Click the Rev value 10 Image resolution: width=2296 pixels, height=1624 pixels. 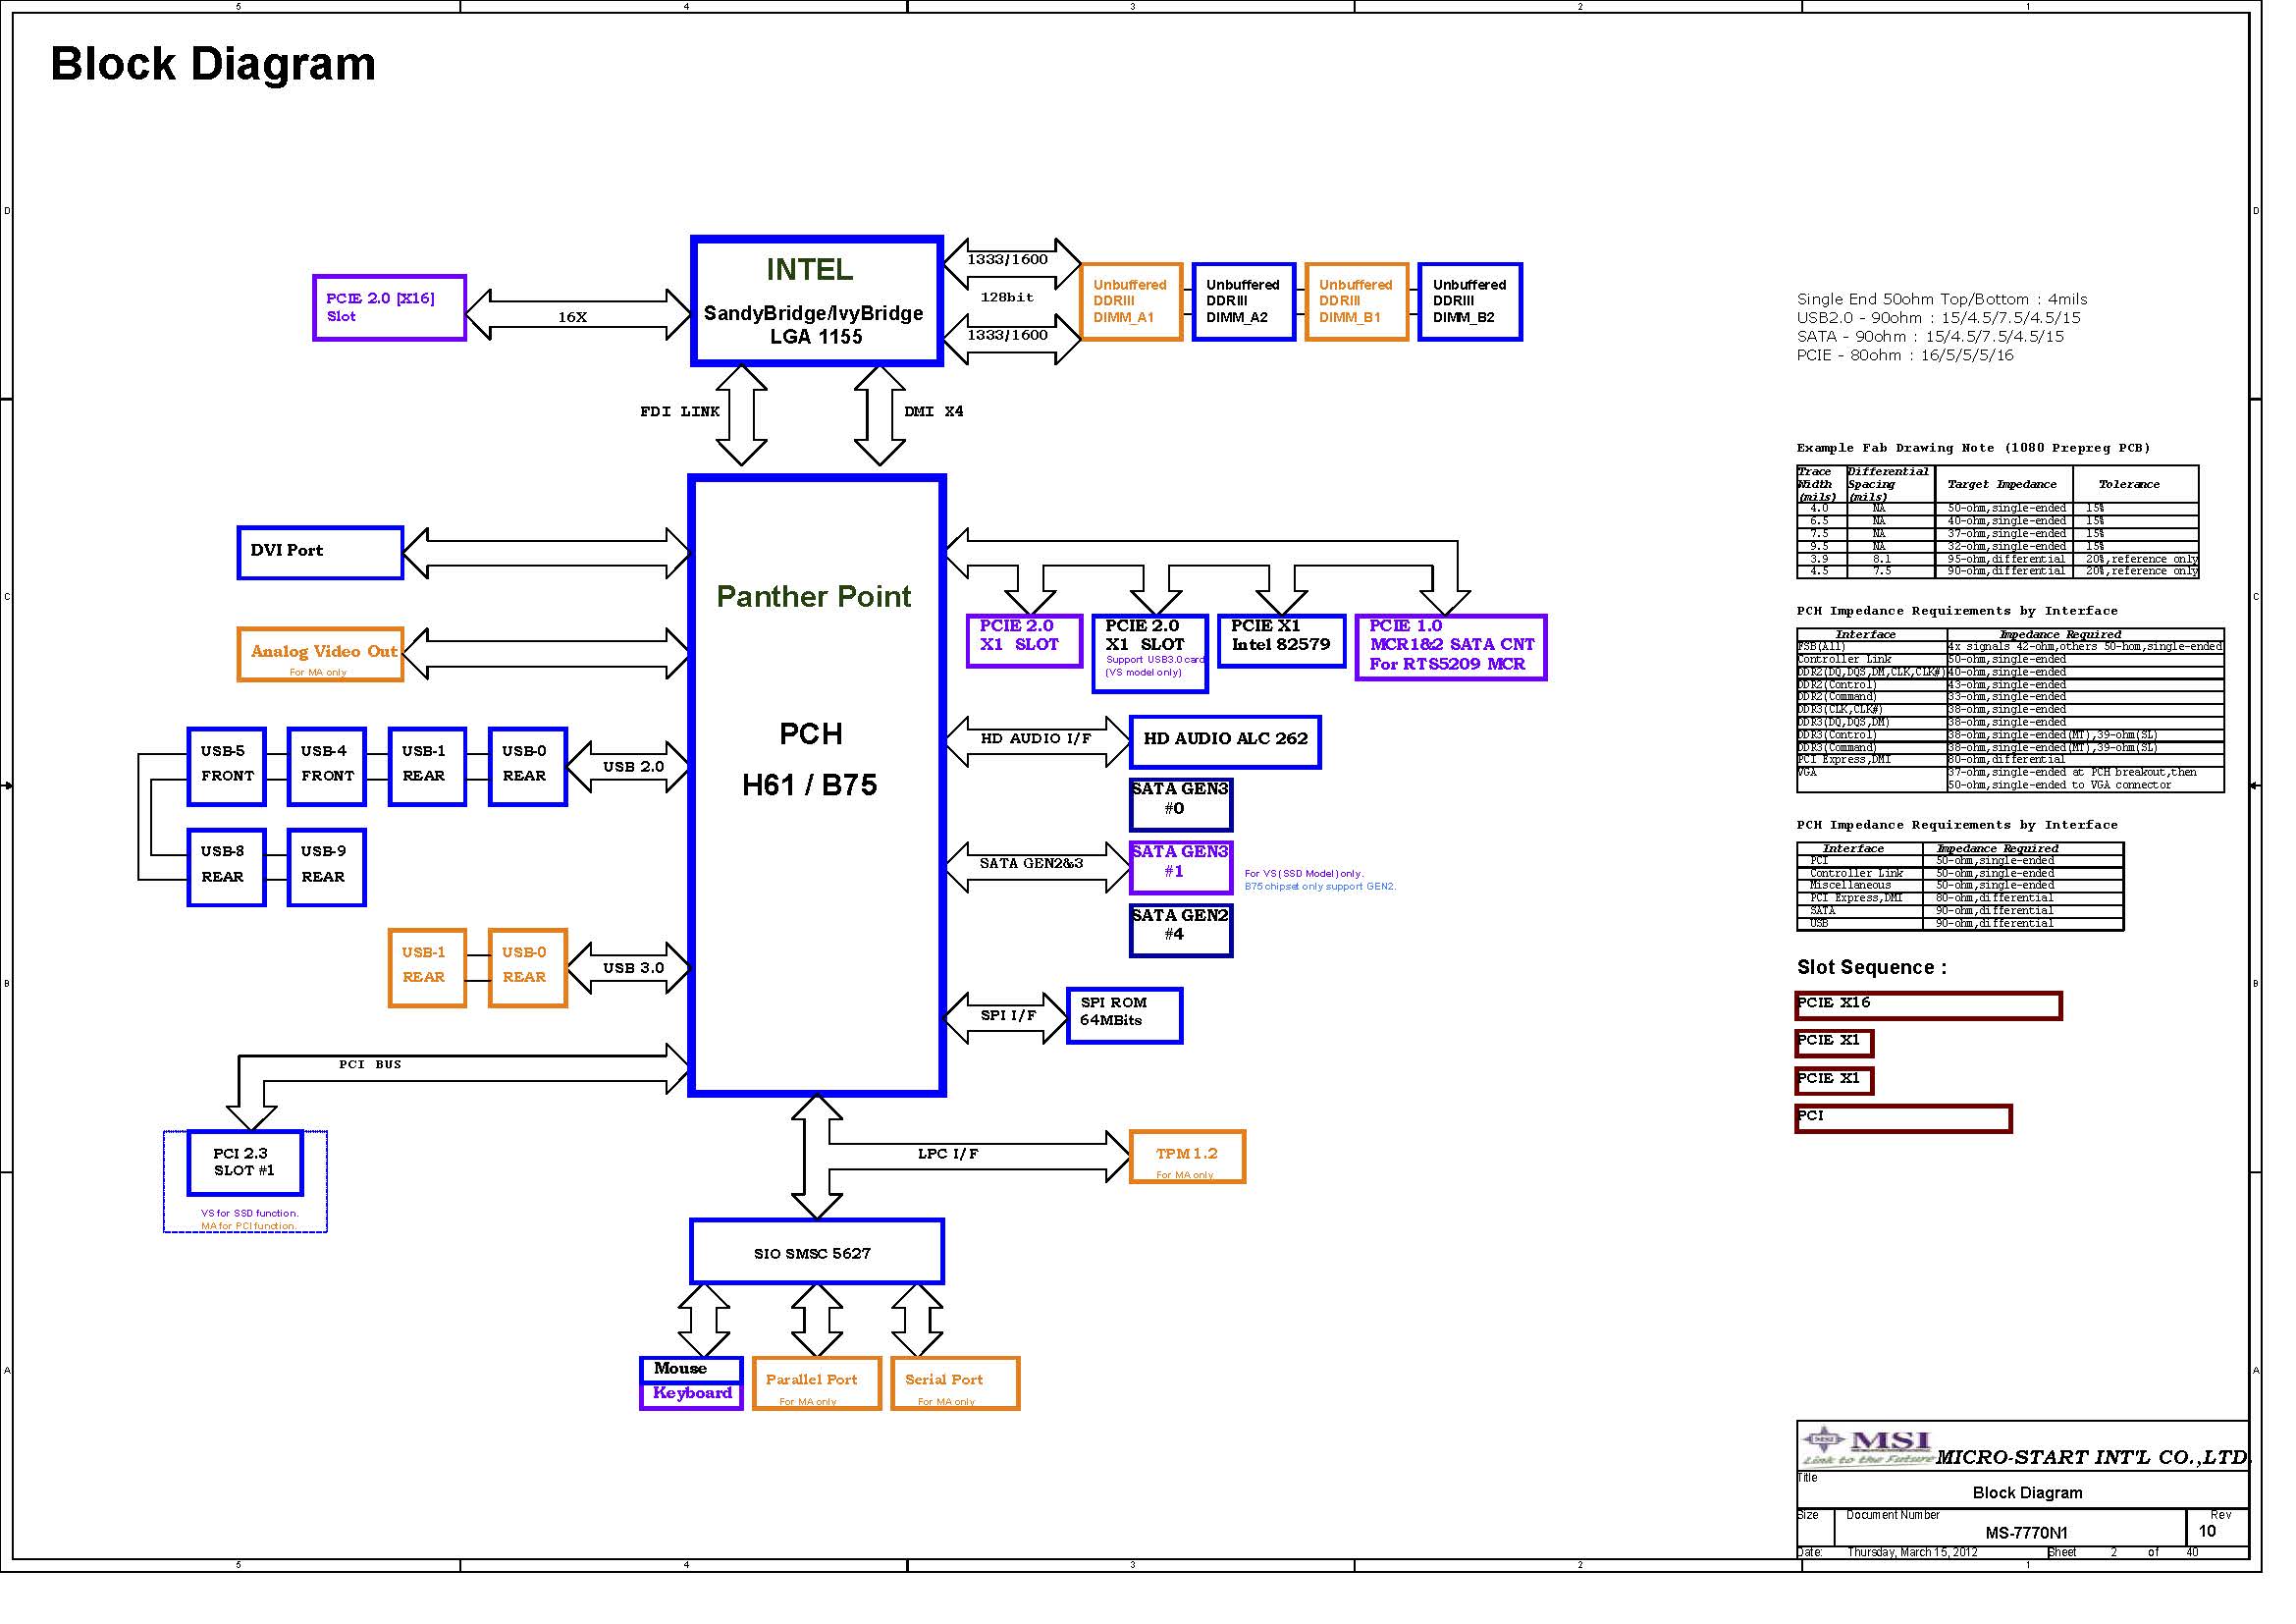[2207, 1531]
